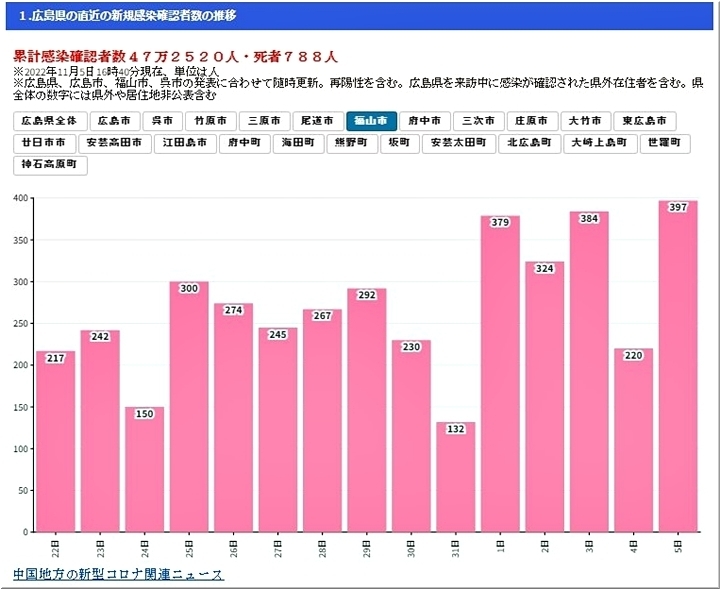The width and height of the screenshot is (720, 589).
Task: Click the 神石高原町 button
Action: click(x=50, y=165)
